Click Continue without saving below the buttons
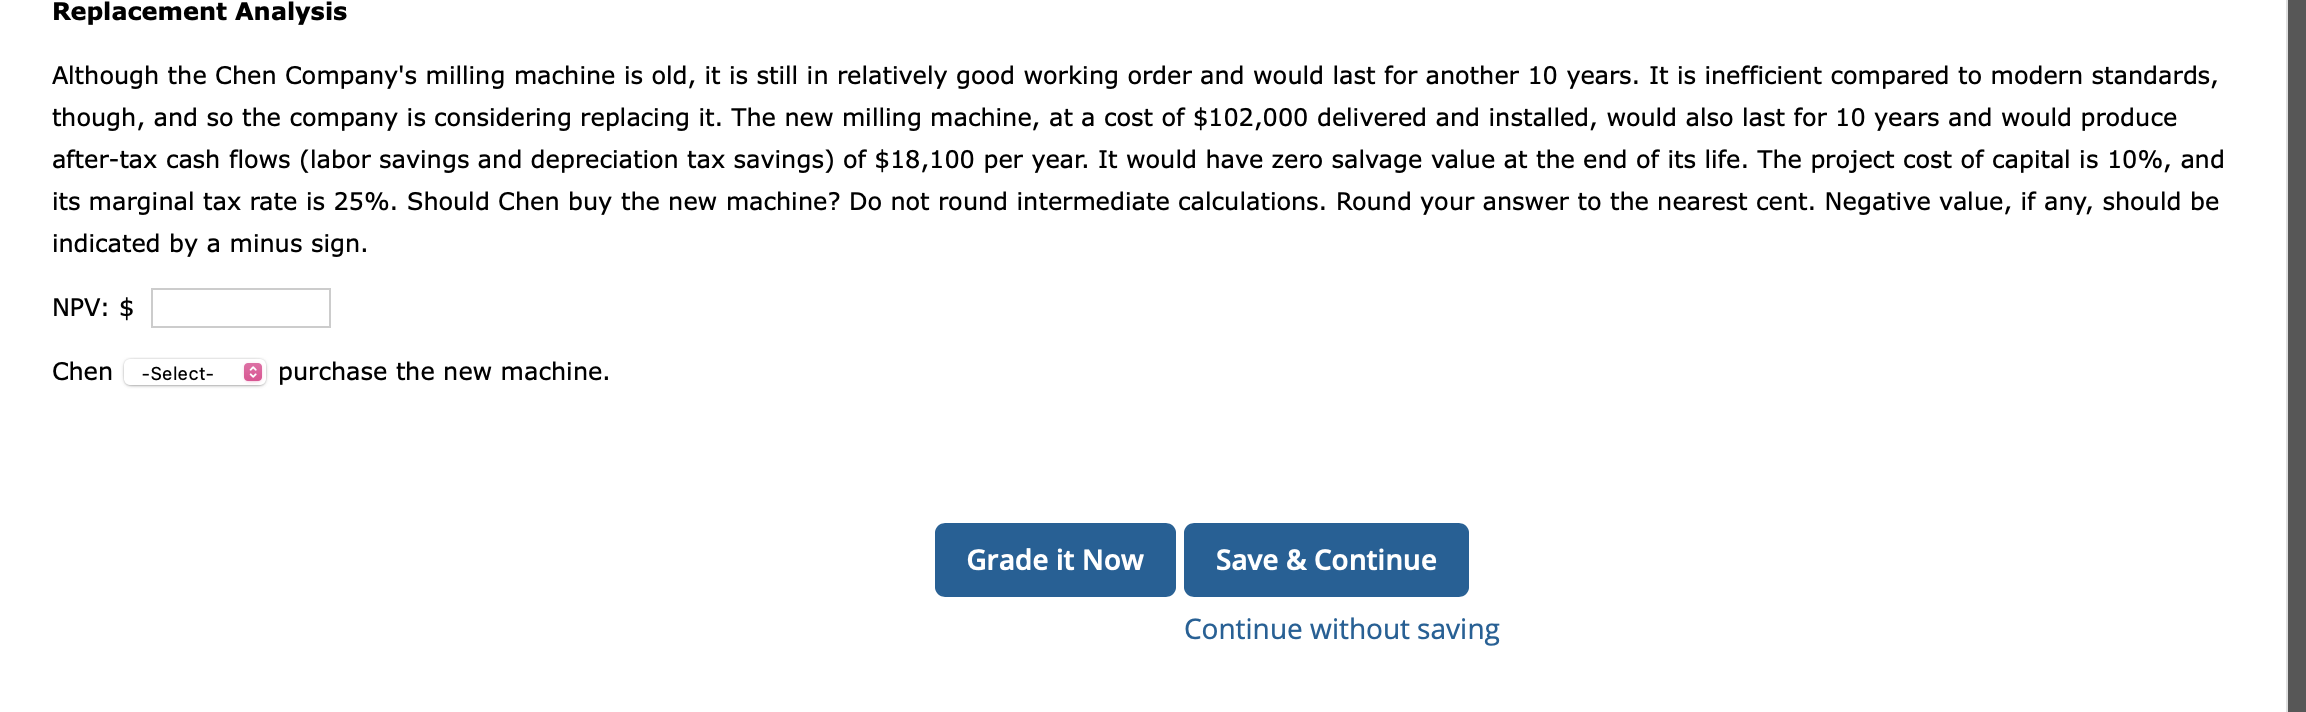 coord(1340,628)
